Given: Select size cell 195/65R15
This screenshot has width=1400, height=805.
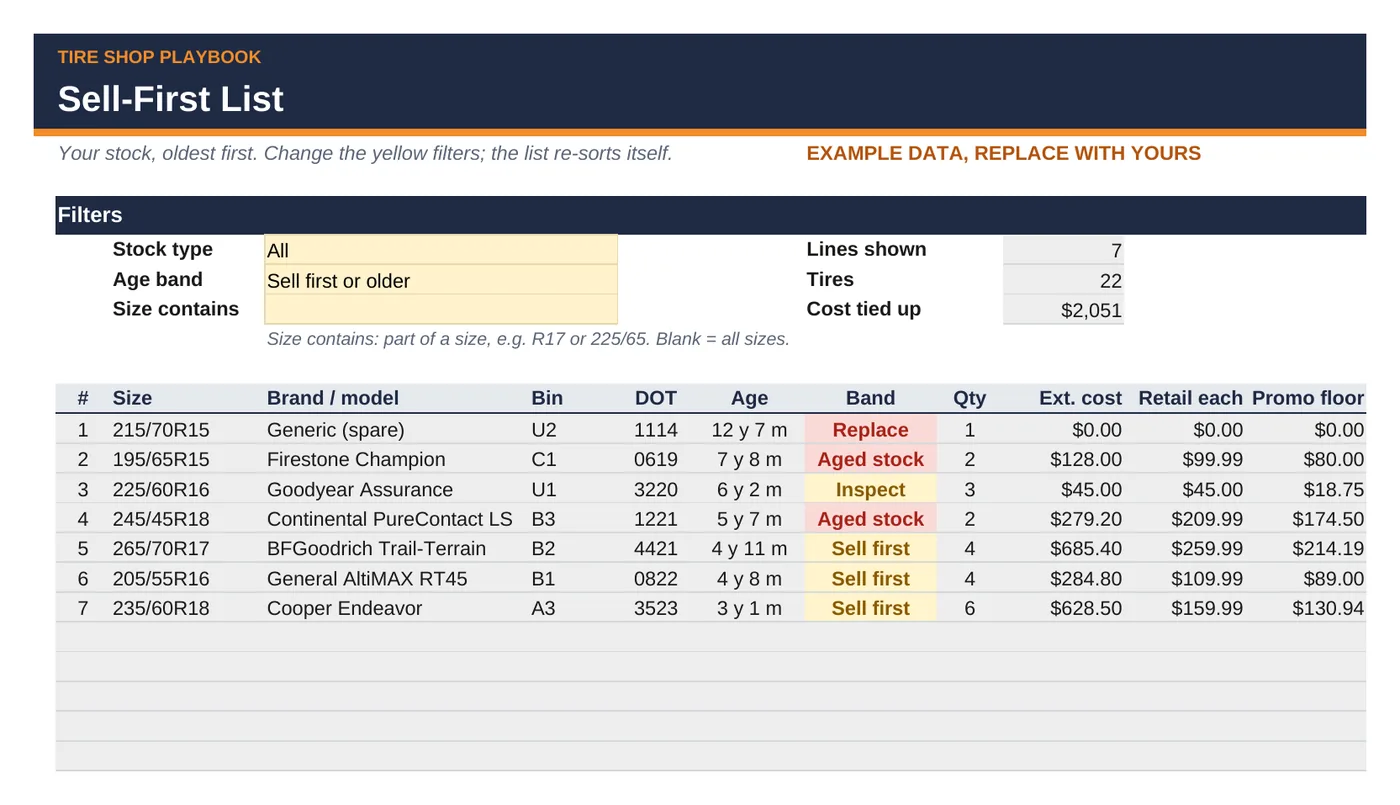Looking at the screenshot, I should pos(161,460).
